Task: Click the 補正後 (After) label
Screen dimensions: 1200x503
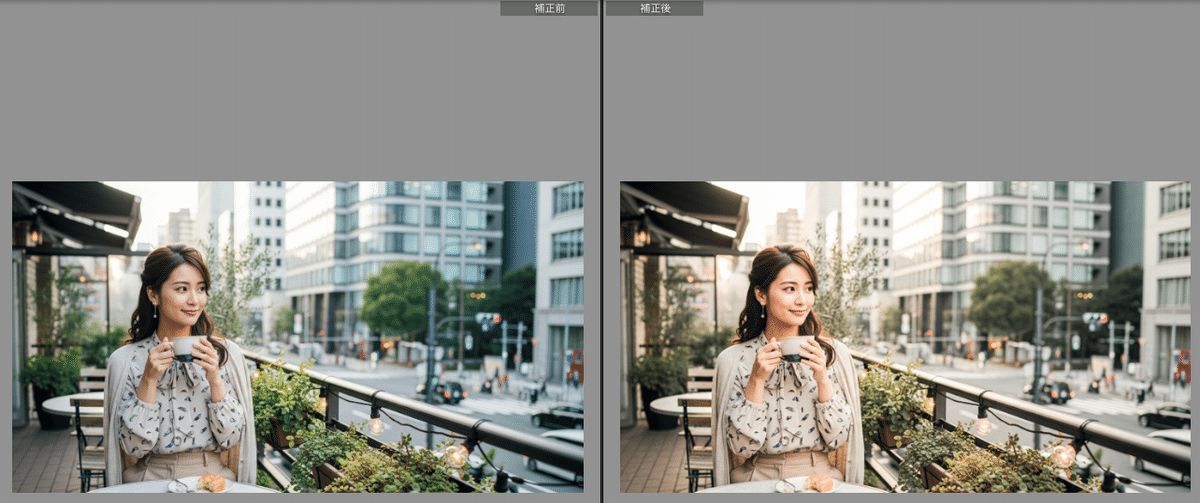Action: tap(654, 8)
